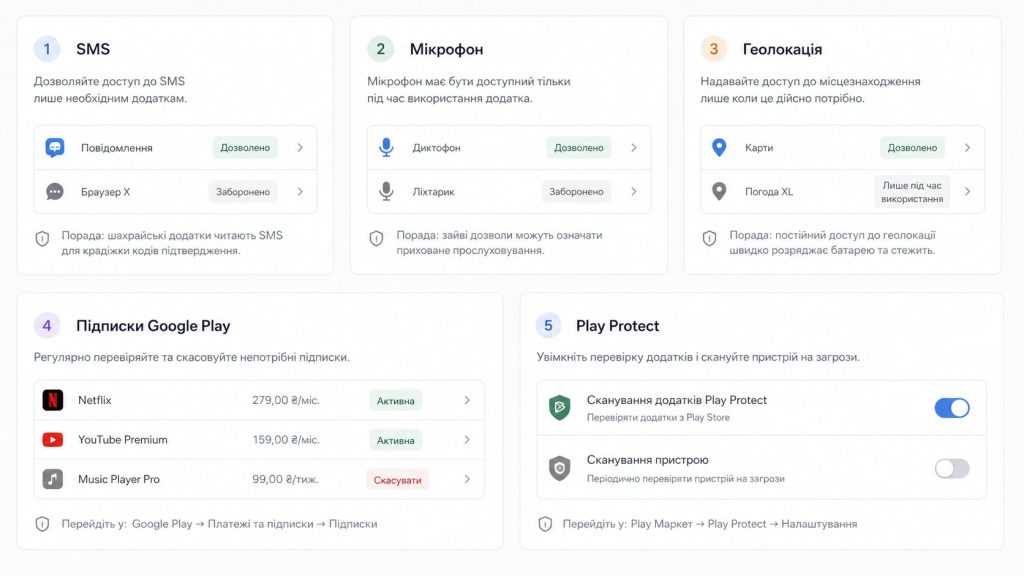The image size is (1024, 576).
Task: Click Заборонено badge for Ліхтарик
Action: pyautogui.click(x=576, y=191)
